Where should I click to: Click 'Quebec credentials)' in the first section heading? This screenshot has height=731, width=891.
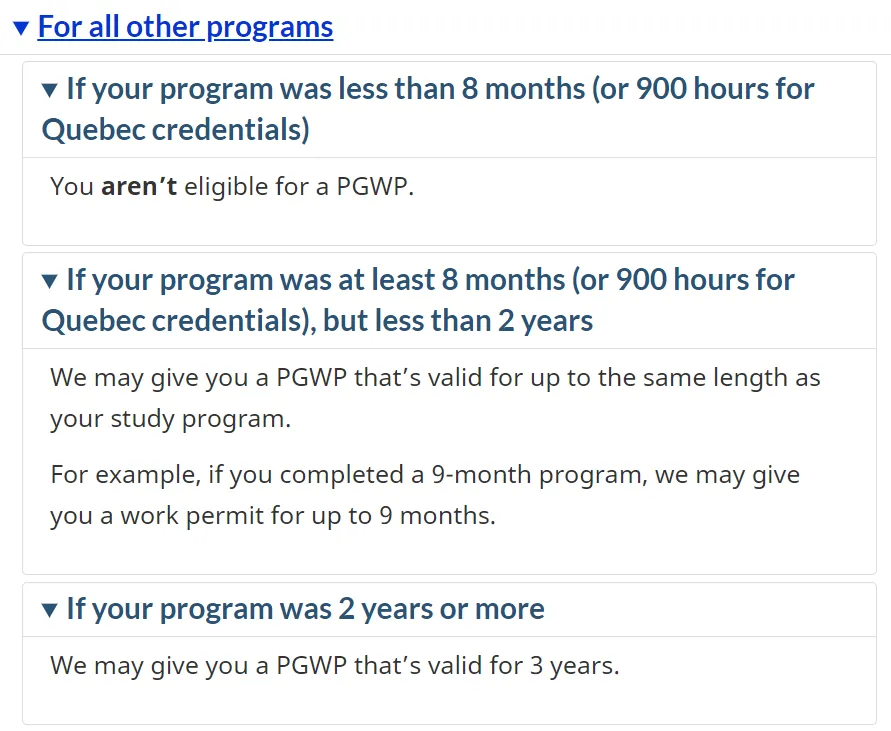click(176, 130)
